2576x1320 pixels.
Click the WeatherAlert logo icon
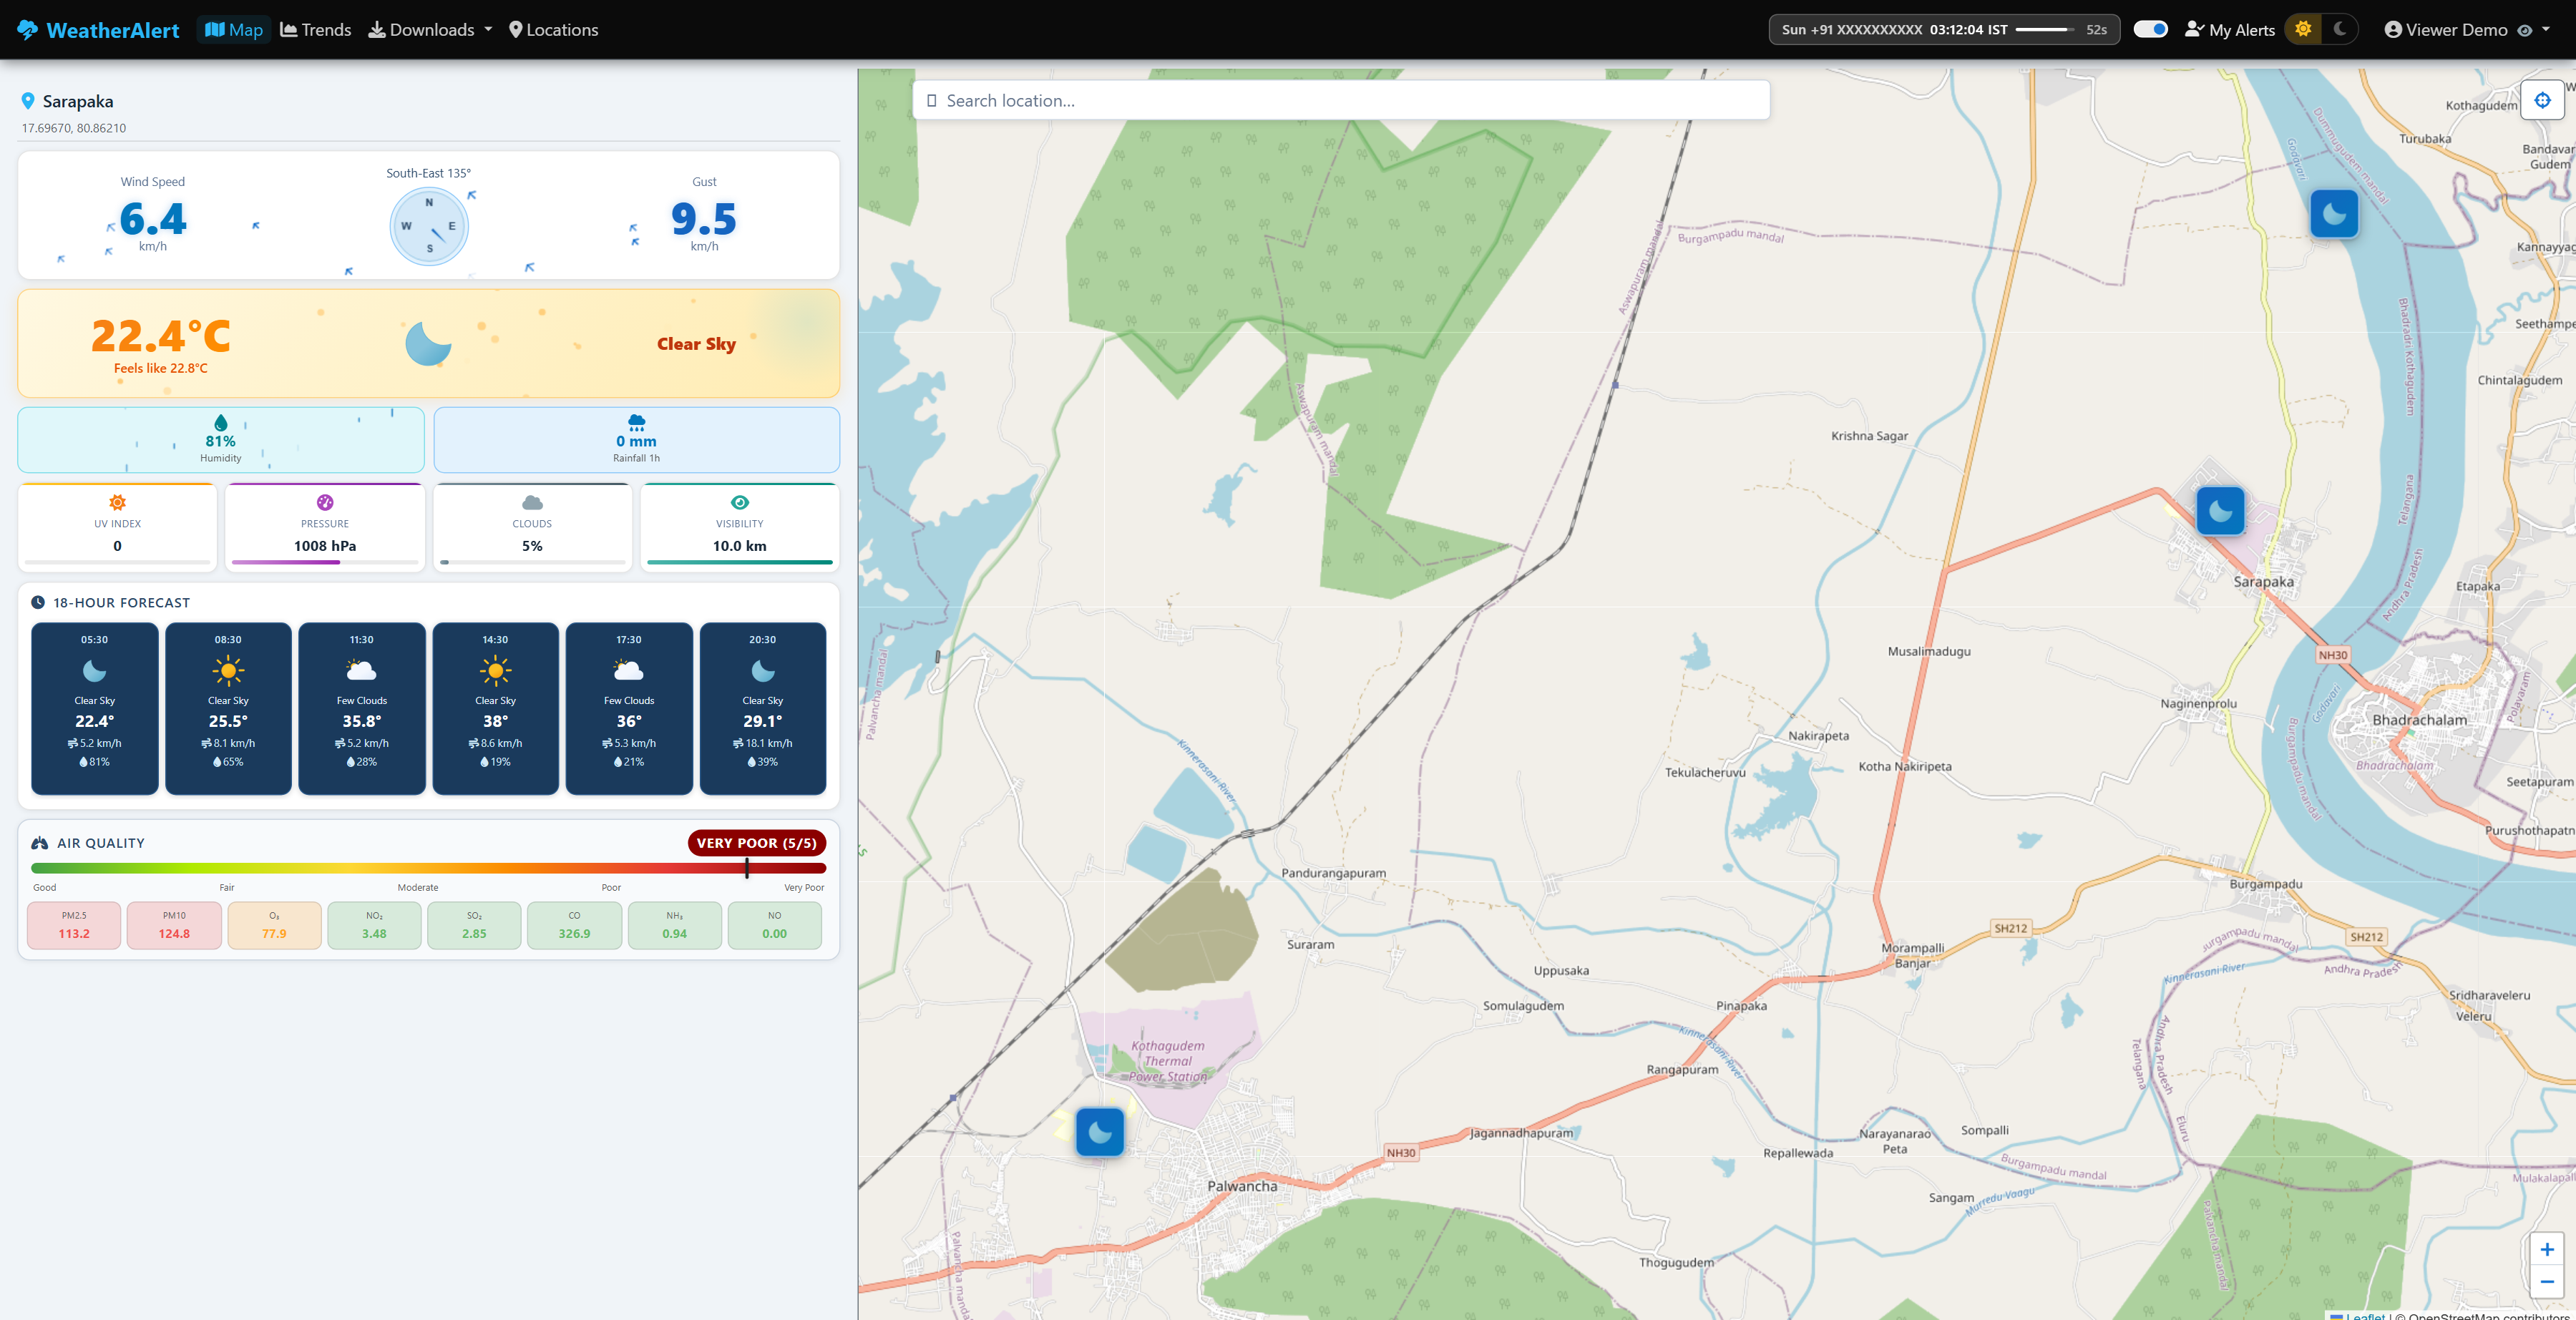[x=27, y=29]
